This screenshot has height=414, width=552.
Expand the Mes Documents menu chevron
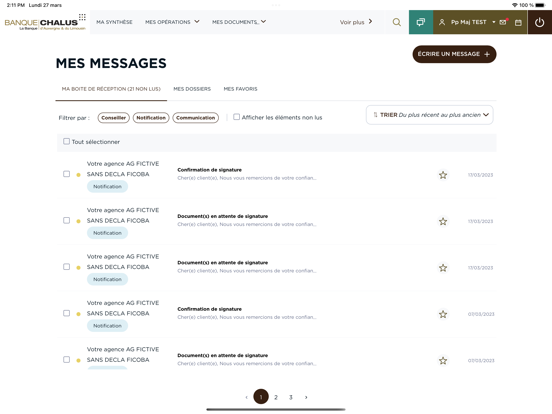263,21
